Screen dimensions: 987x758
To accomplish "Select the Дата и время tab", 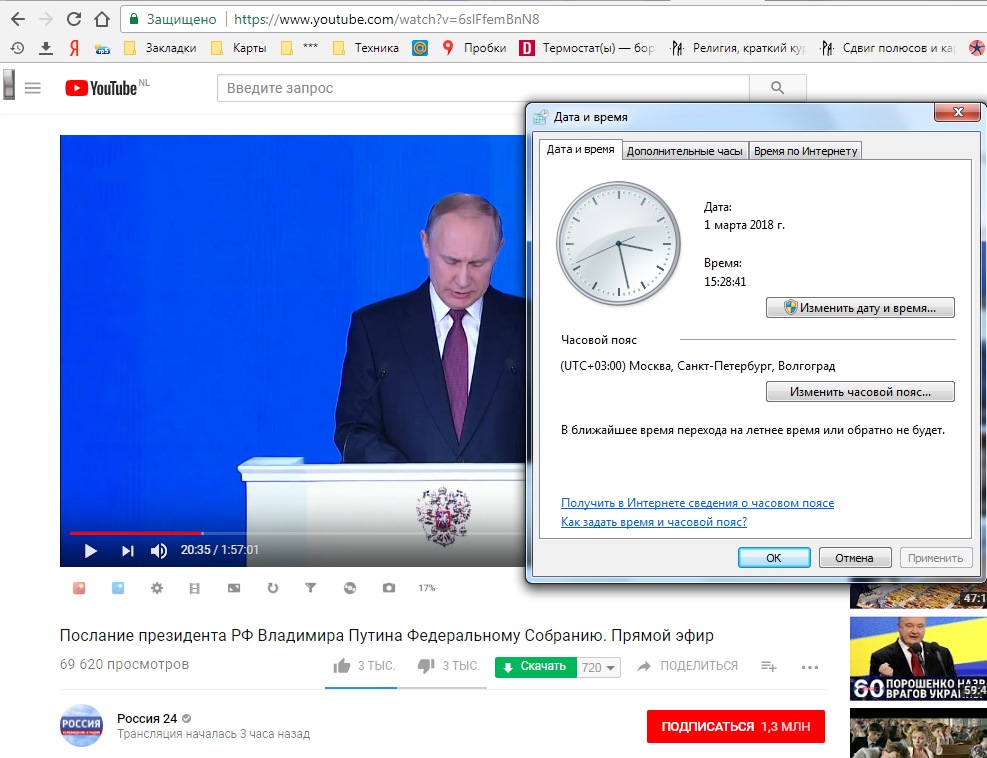I will (580, 150).
